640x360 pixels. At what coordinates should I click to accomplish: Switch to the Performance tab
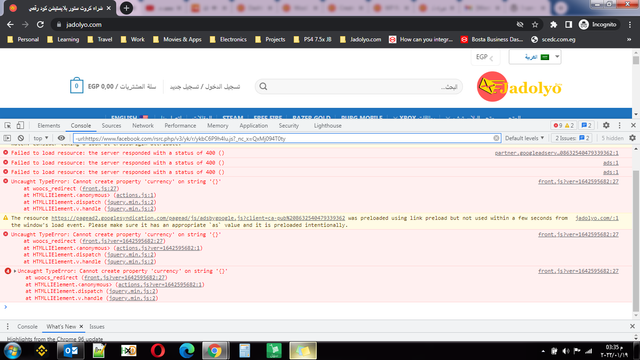180,126
